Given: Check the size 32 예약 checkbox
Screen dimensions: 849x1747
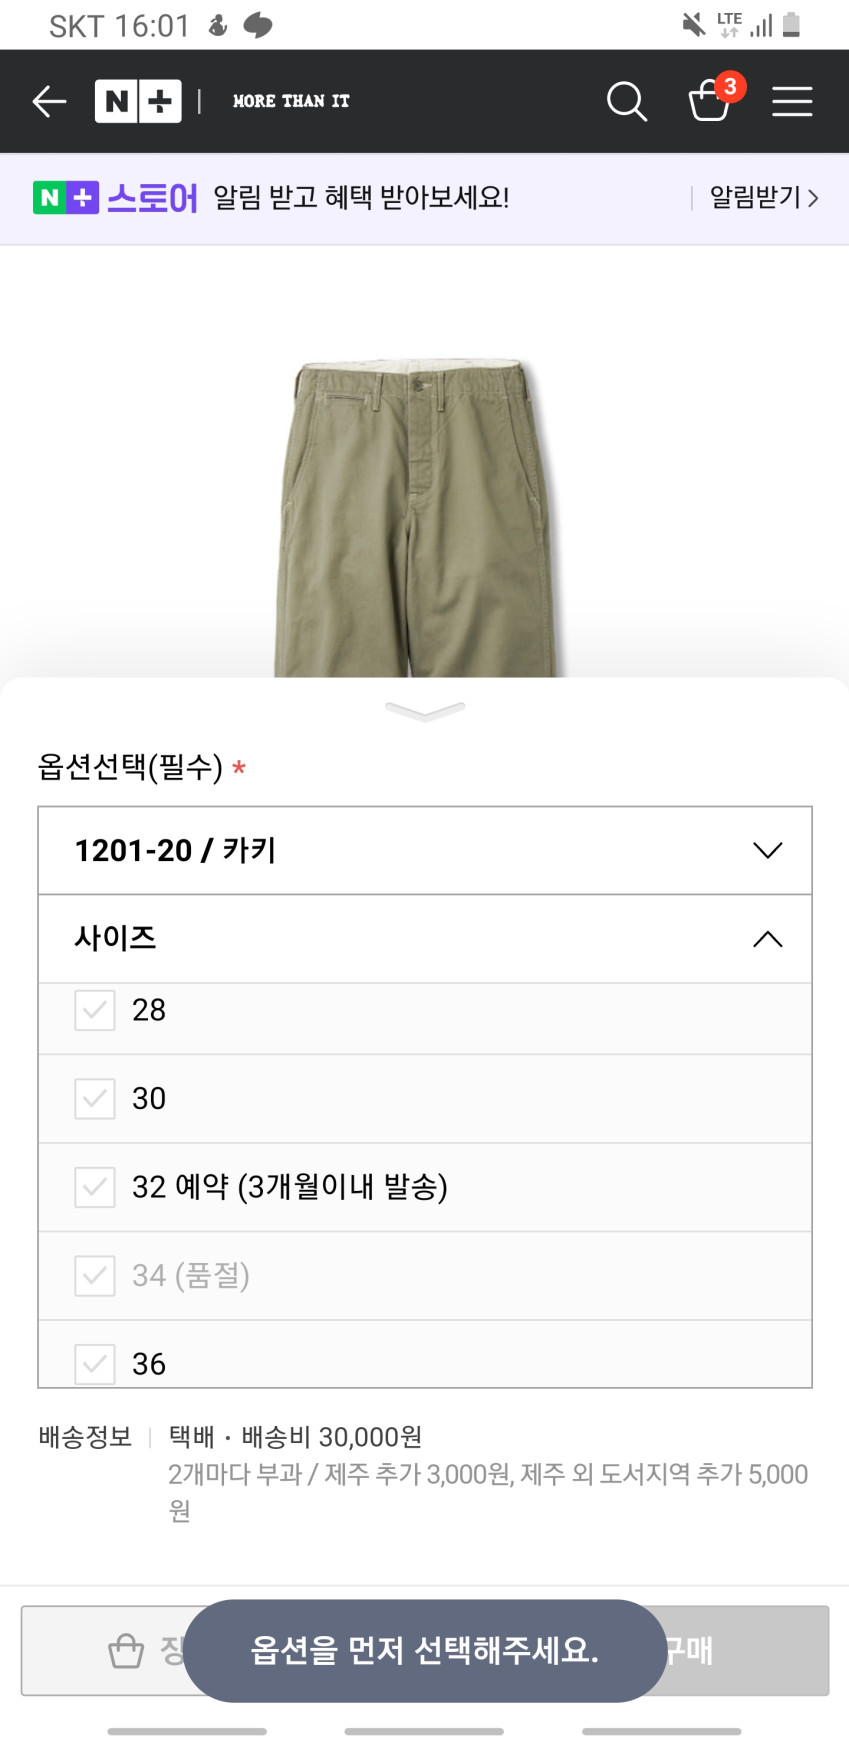Looking at the screenshot, I should tap(95, 1187).
